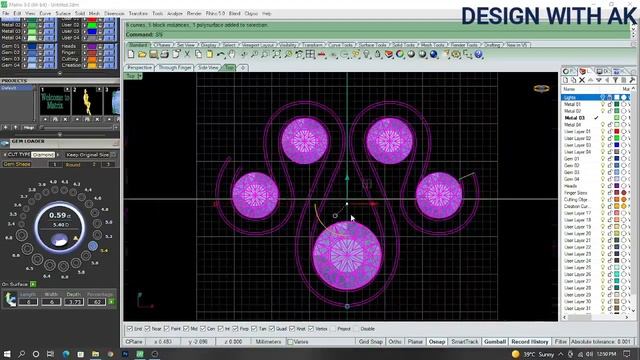Click the Zoom Extents icon
Image resolution: width=640 pixels, height=360 pixels.
click(277, 54)
